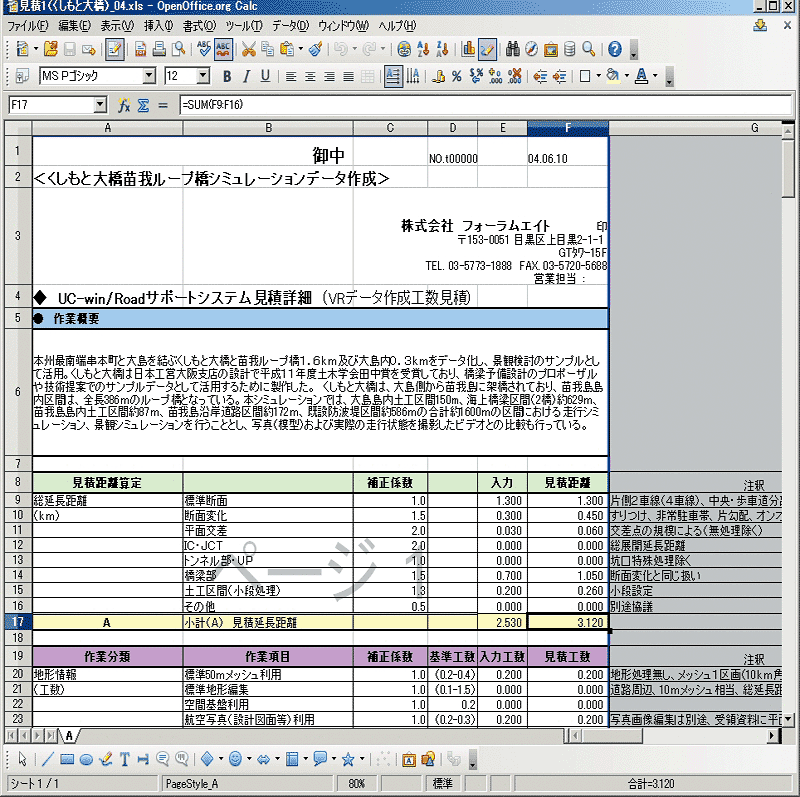Align cell text right
Viewport: 800px width, 797px height.
[329, 77]
